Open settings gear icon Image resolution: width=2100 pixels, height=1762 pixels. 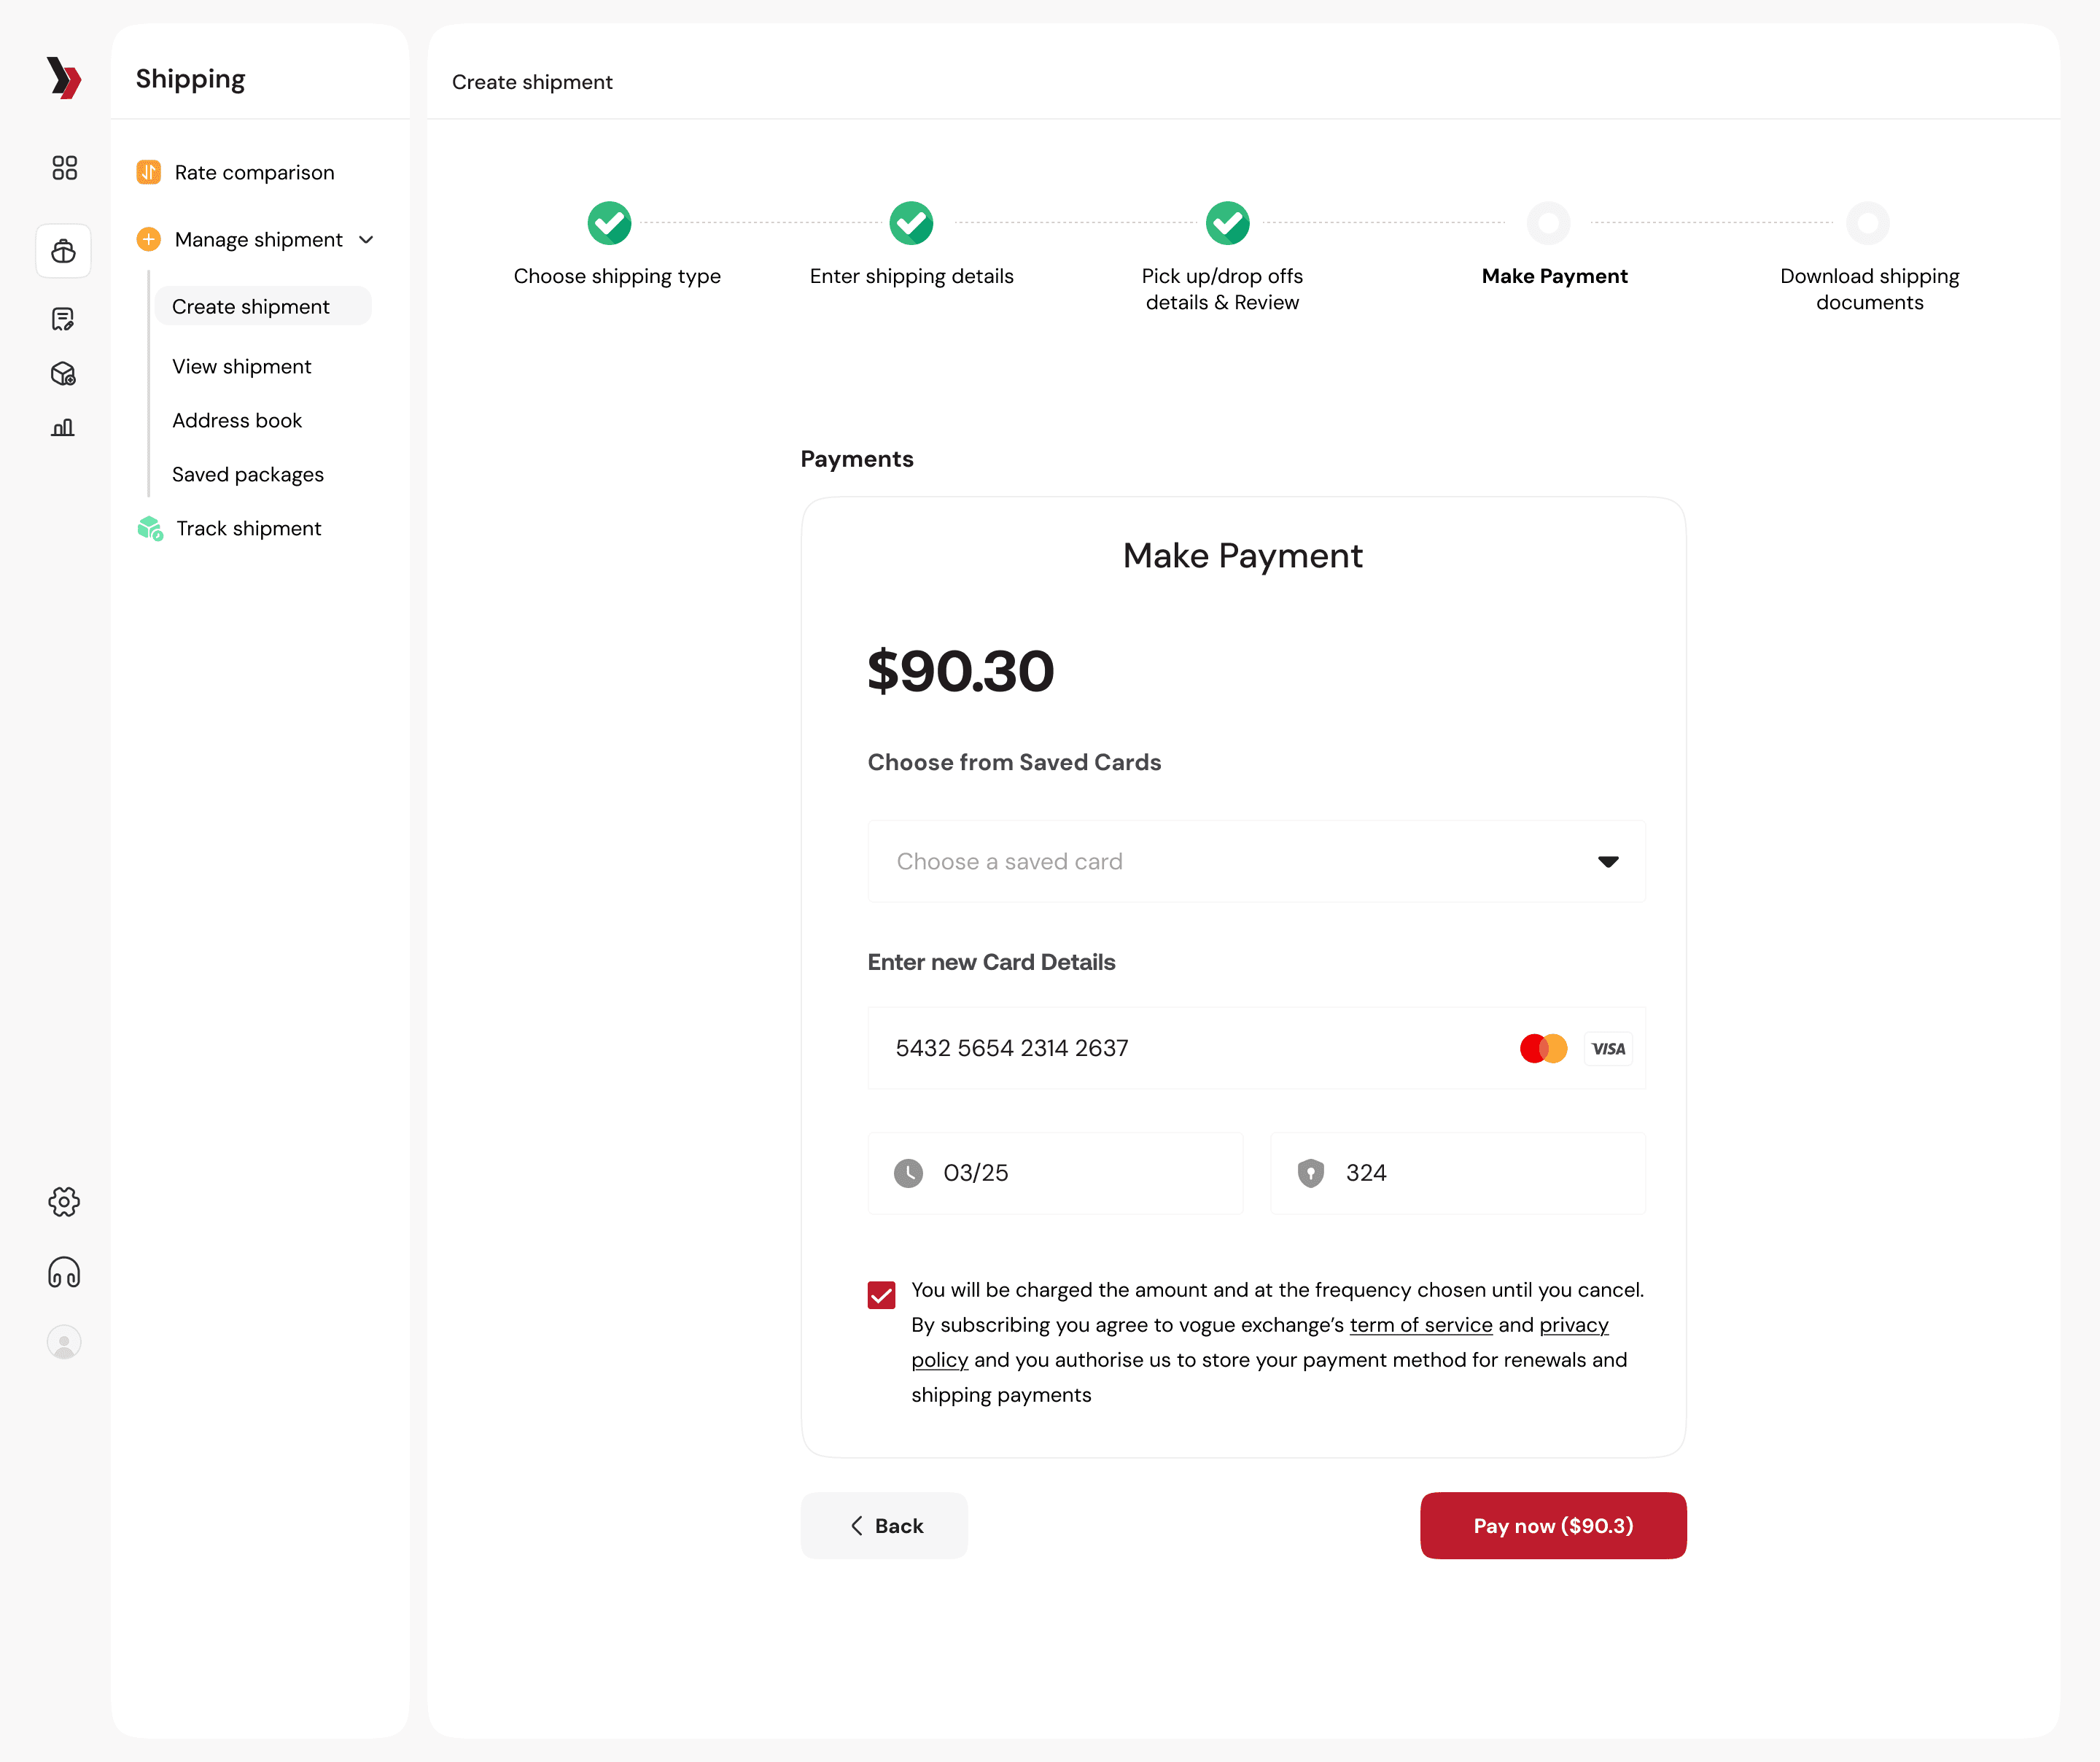point(64,1202)
